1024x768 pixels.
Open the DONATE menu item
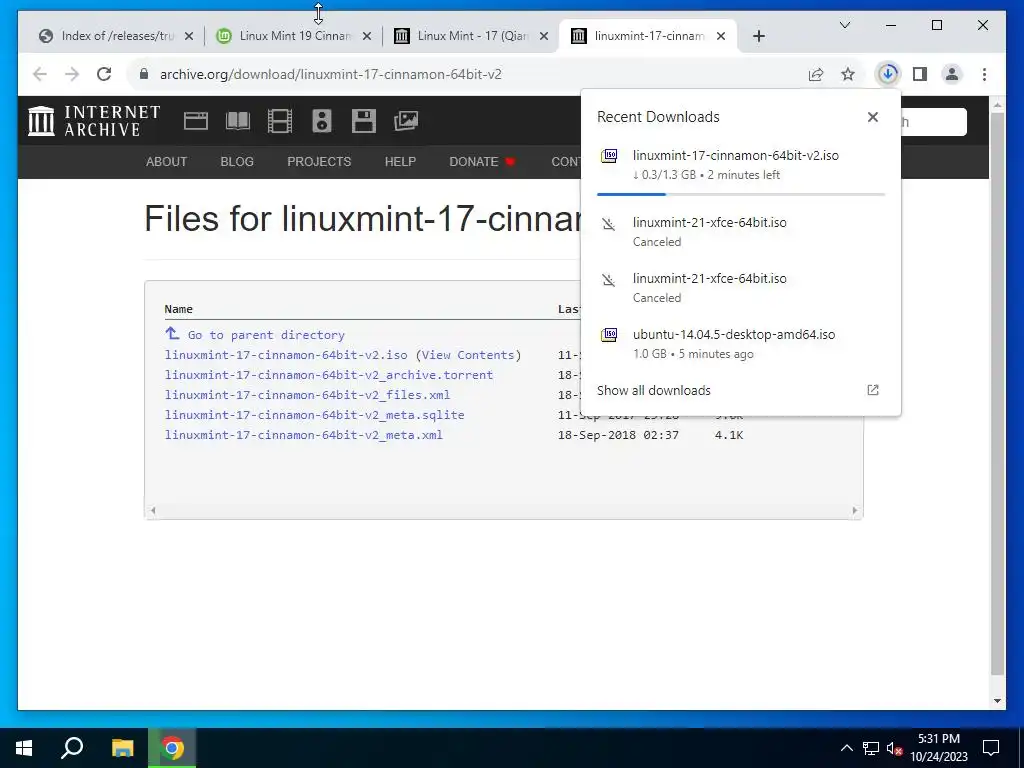[x=482, y=162]
